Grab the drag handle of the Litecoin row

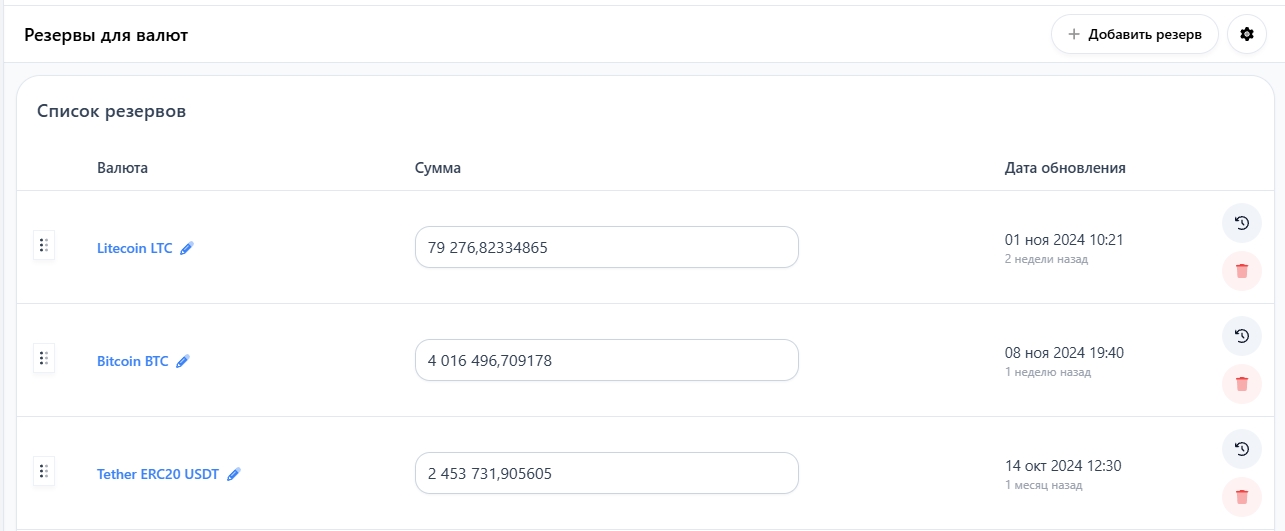[44, 245]
